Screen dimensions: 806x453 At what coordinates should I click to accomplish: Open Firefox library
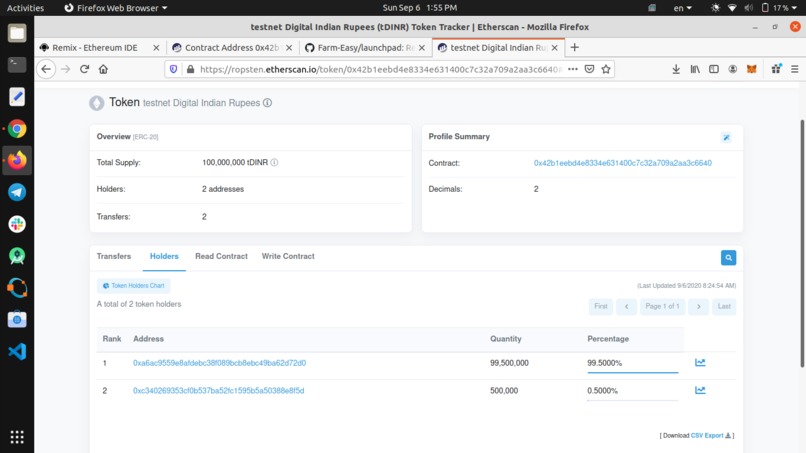[695, 69]
